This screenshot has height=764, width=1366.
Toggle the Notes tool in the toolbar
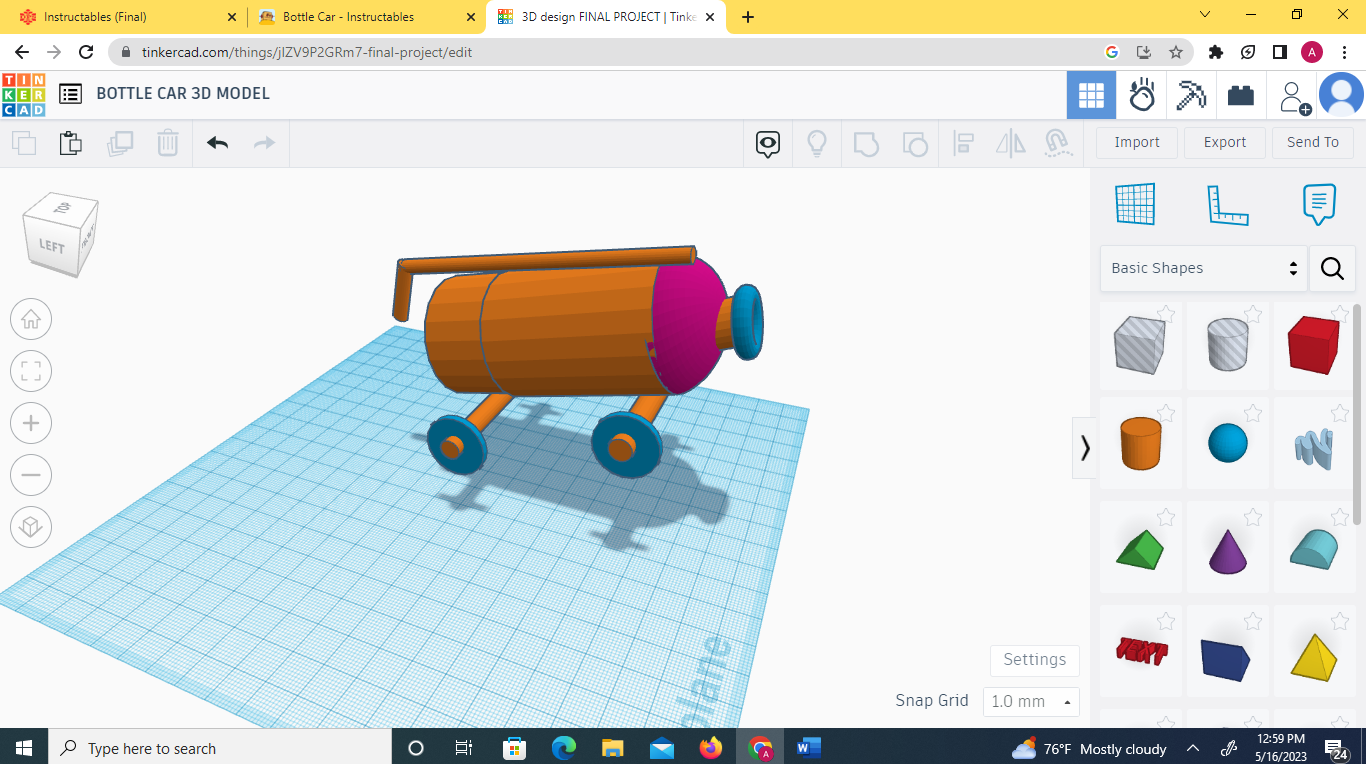point(1319,204)
